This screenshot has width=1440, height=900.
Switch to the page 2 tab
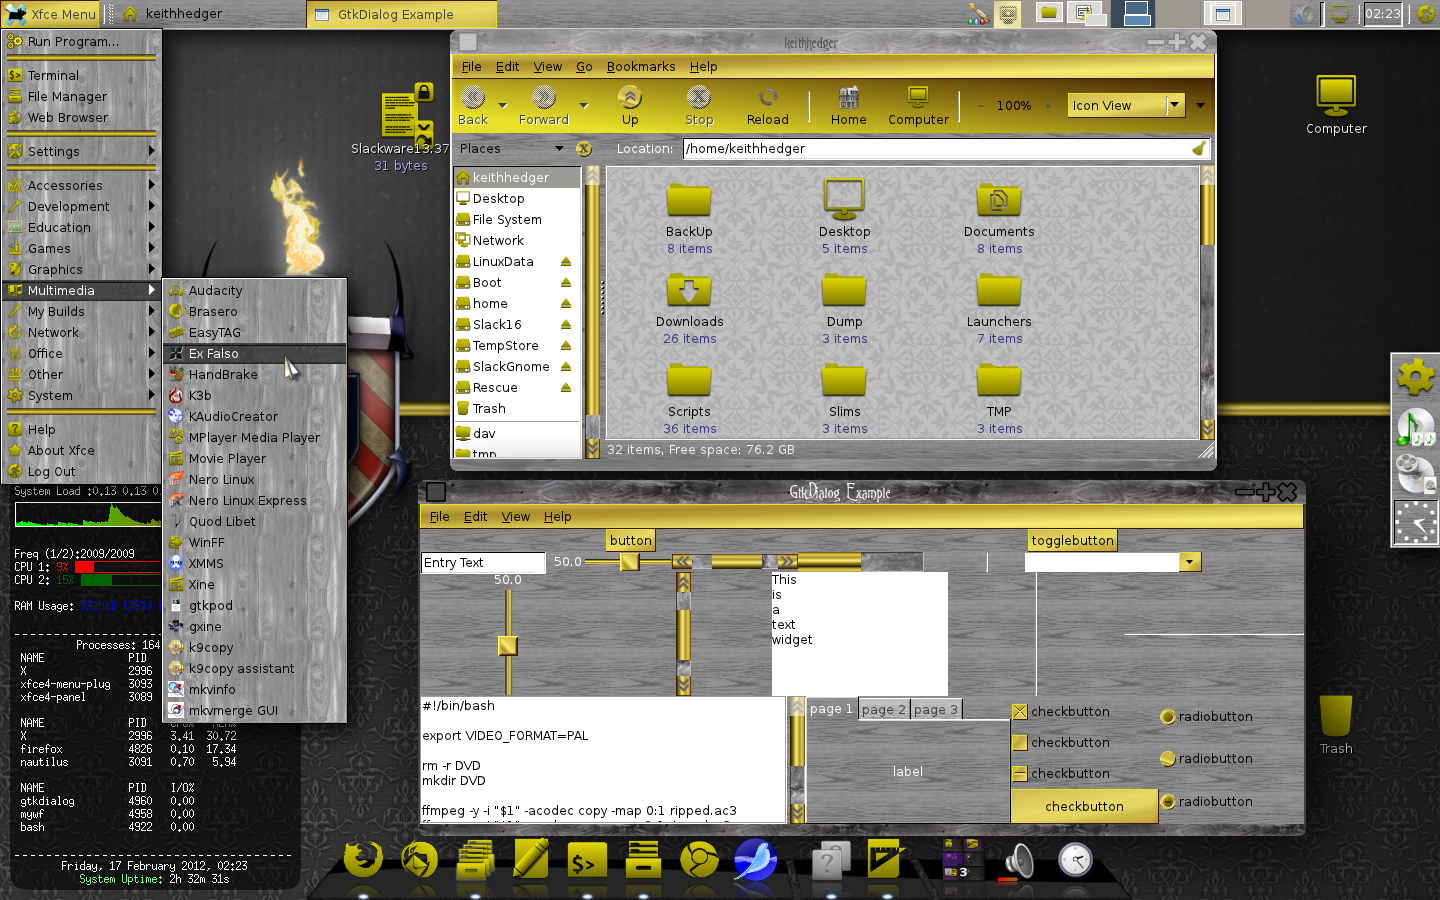point(883,710)
